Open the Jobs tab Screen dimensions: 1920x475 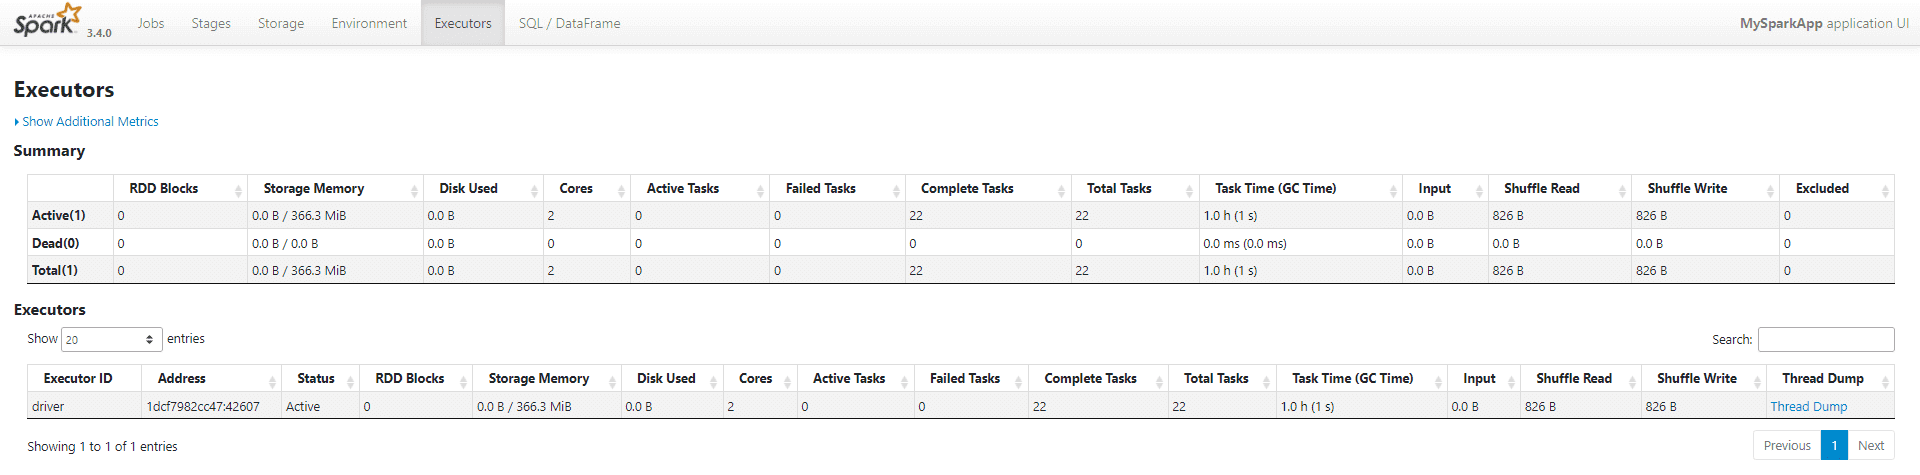pyautogui.click(x=151, y=23)
